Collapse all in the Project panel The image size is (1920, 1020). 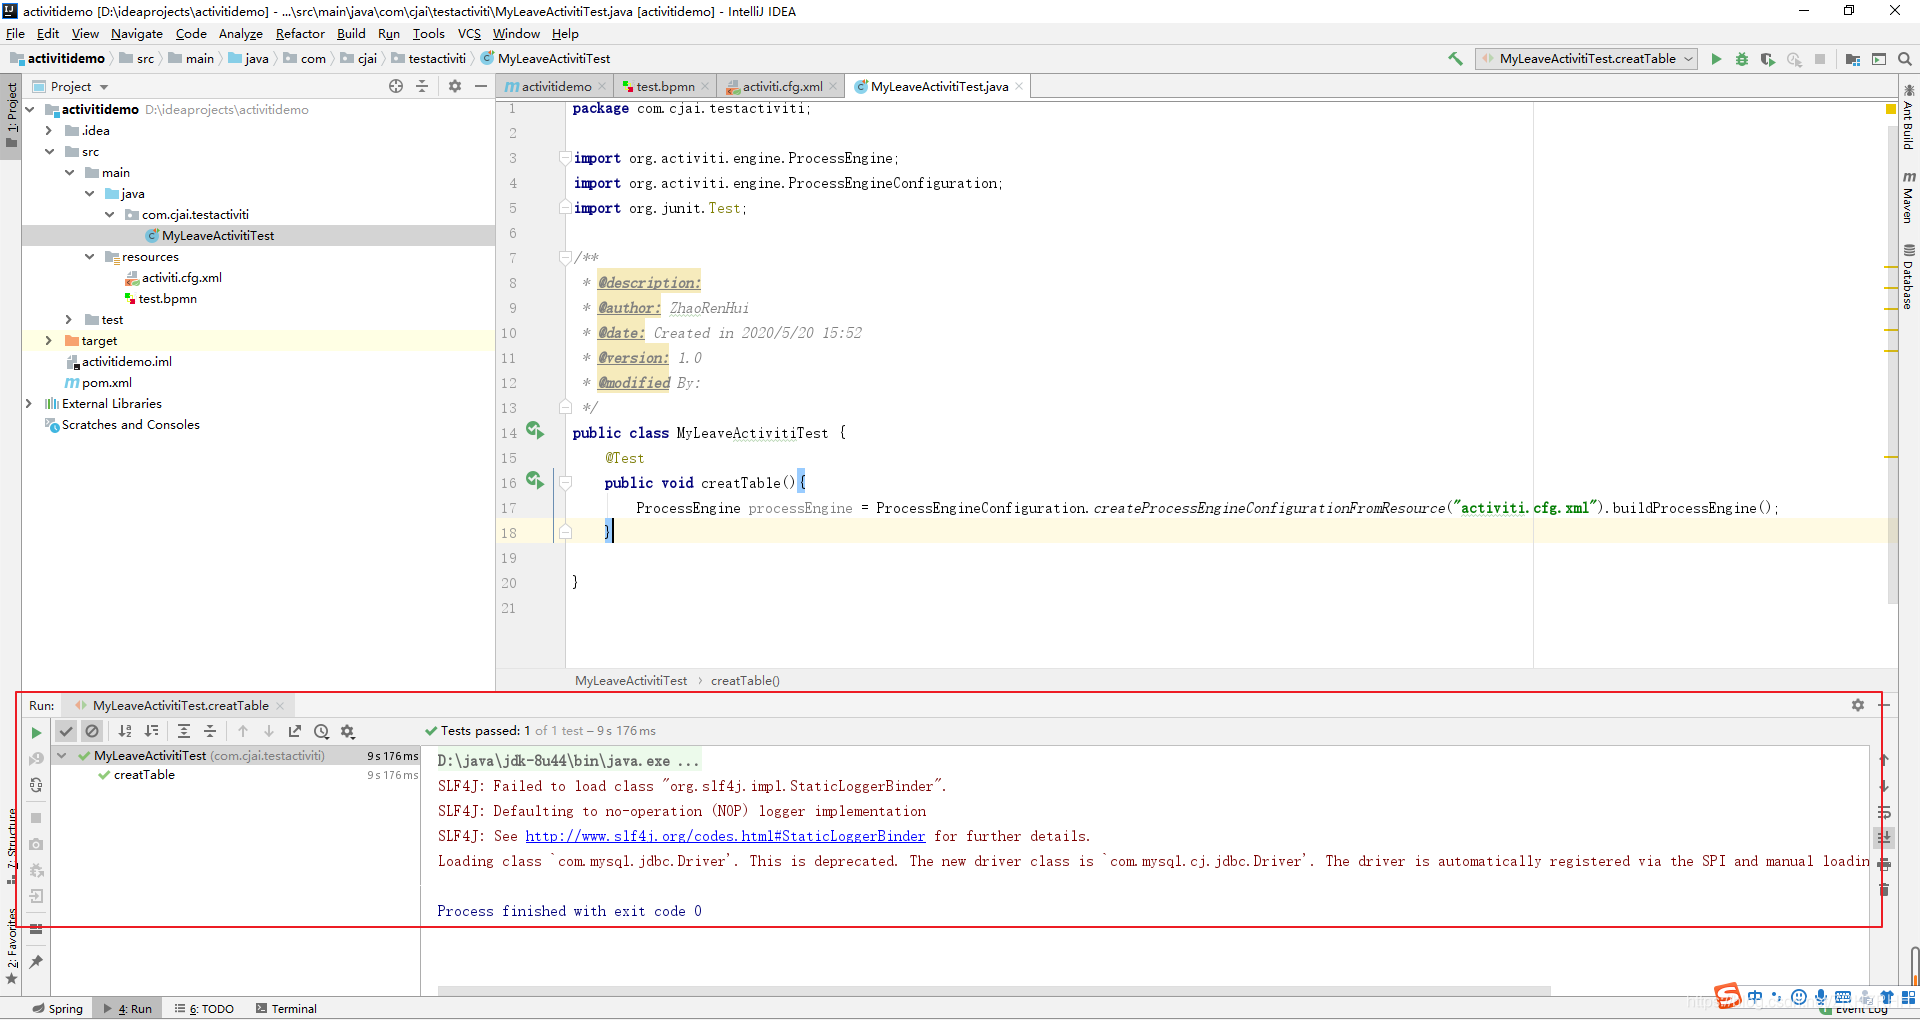422,86
